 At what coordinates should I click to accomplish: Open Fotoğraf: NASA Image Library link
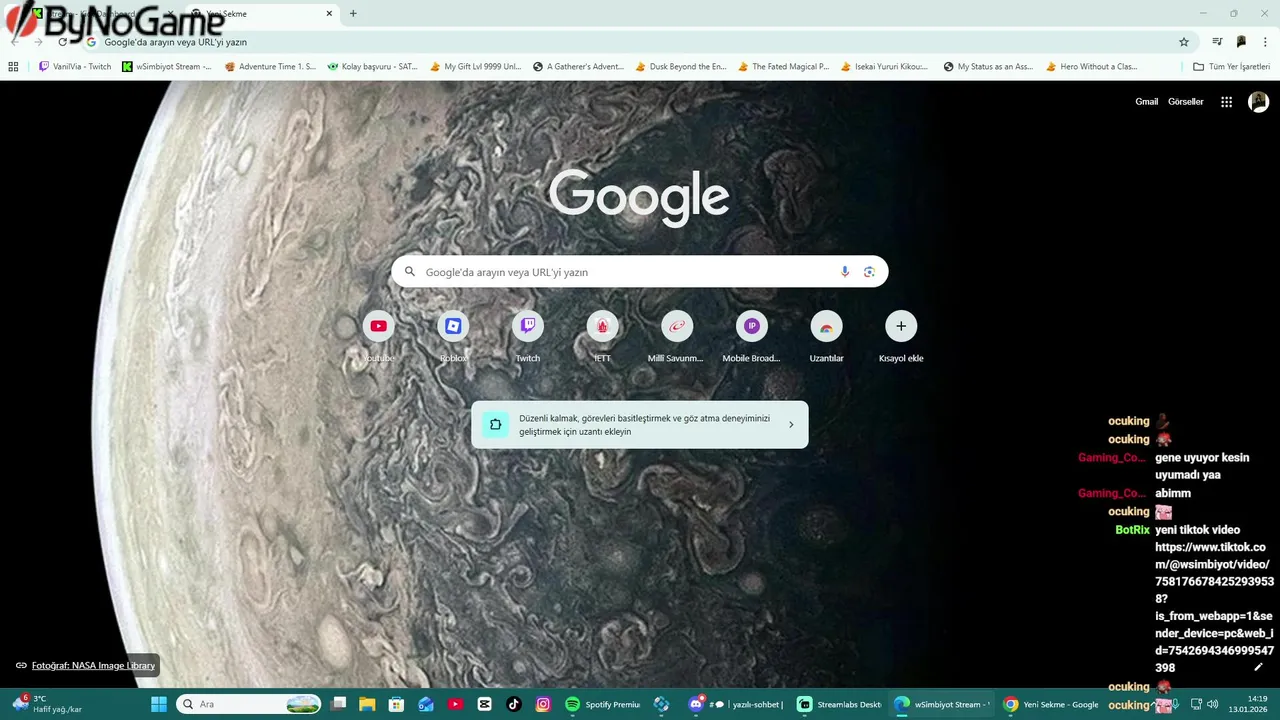click(x=93, y=666)
